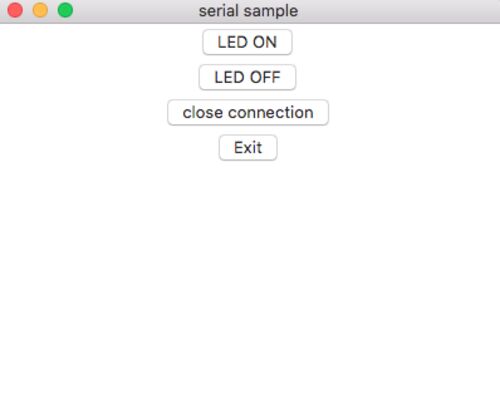The height and width of the screenshot is (398, 500).
Task: Choose close connection to end serial link
Action: (248, 113)
